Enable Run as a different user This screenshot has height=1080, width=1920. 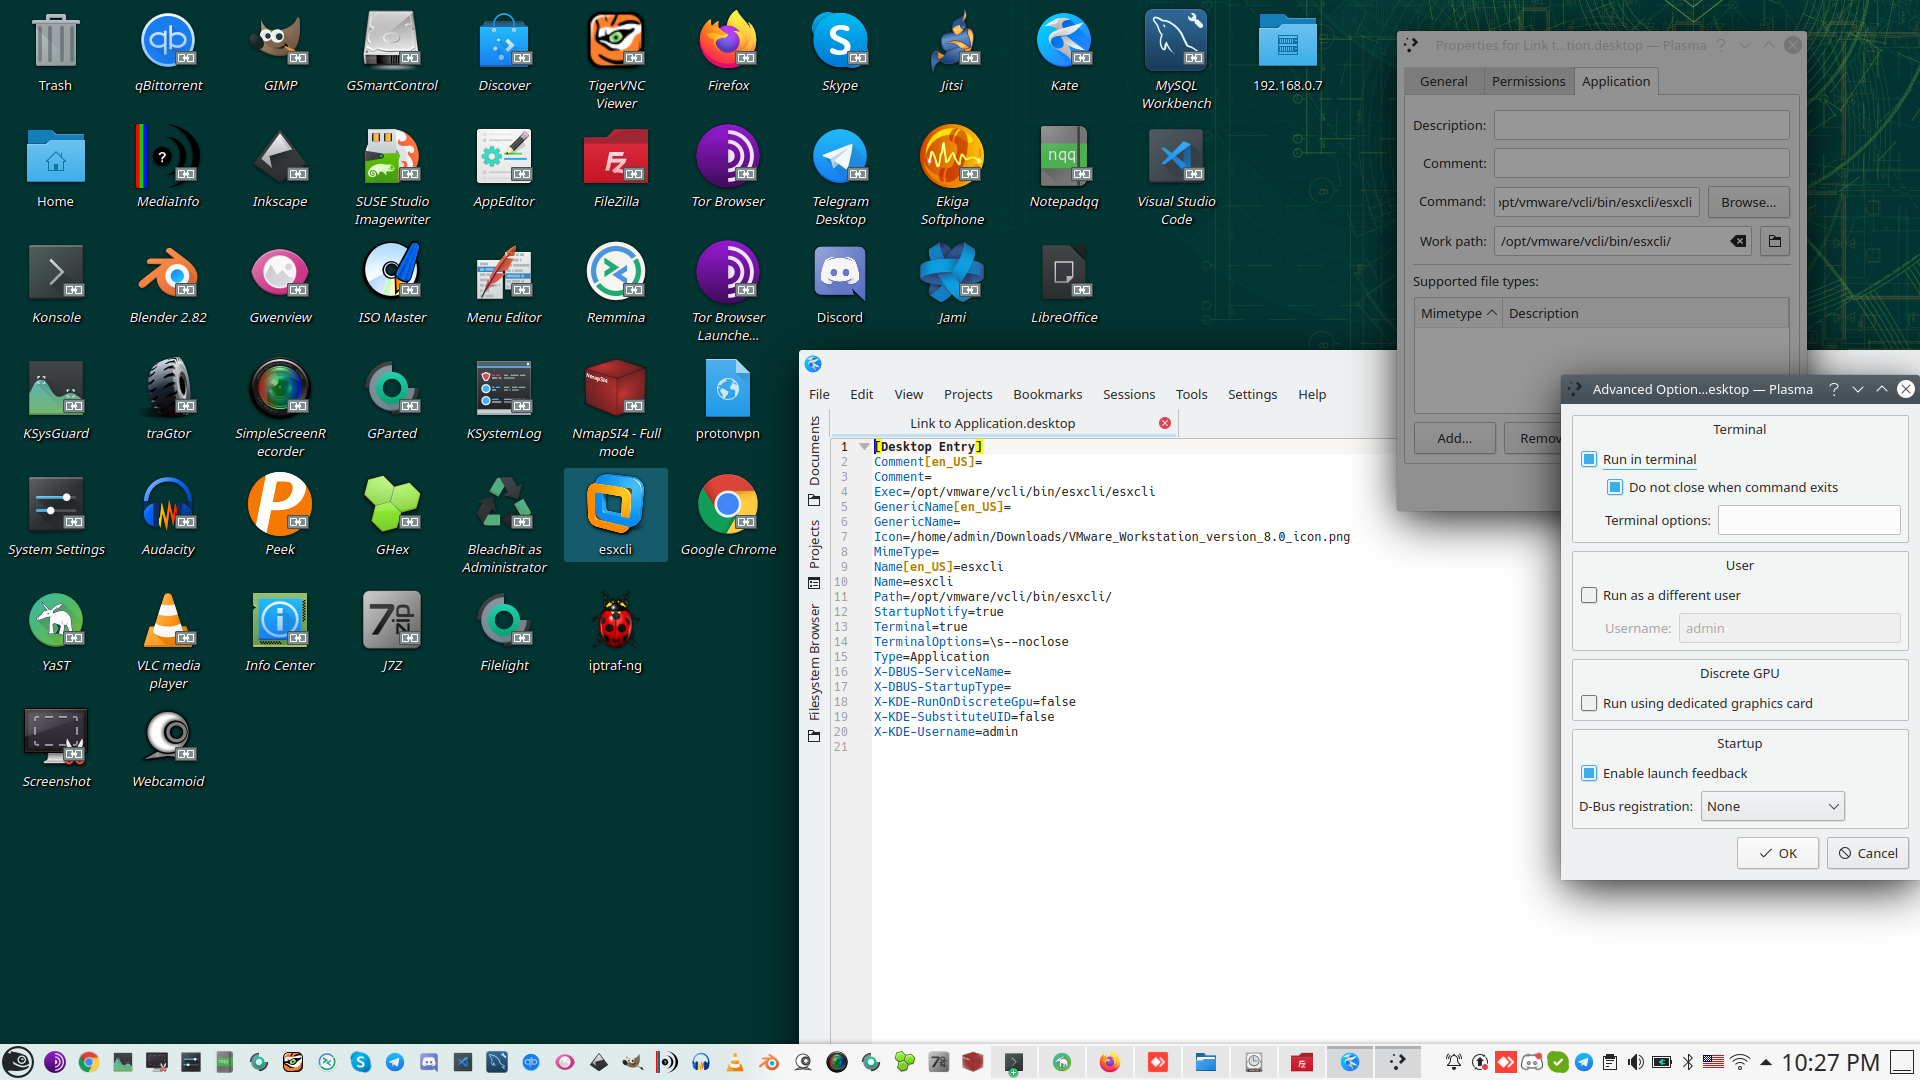click(x=1589, y=595)
